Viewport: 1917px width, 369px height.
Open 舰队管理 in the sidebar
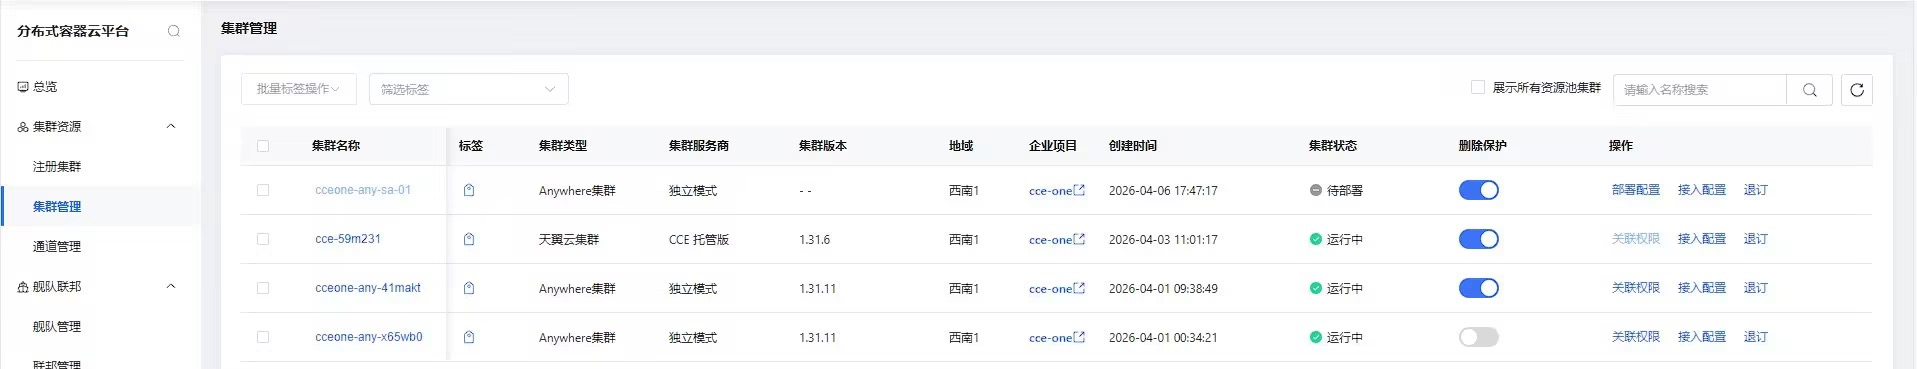57,327
